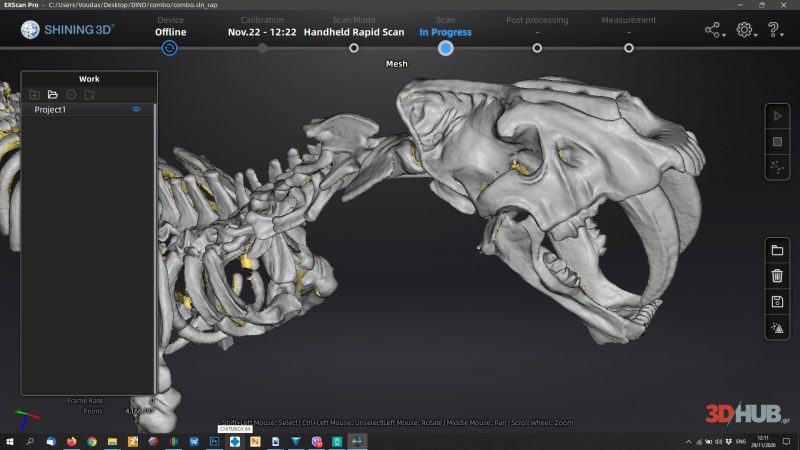Screen dimensions: 800x450
Task: Generate point cloud from right toolbar
Action: tap(777, 167)
